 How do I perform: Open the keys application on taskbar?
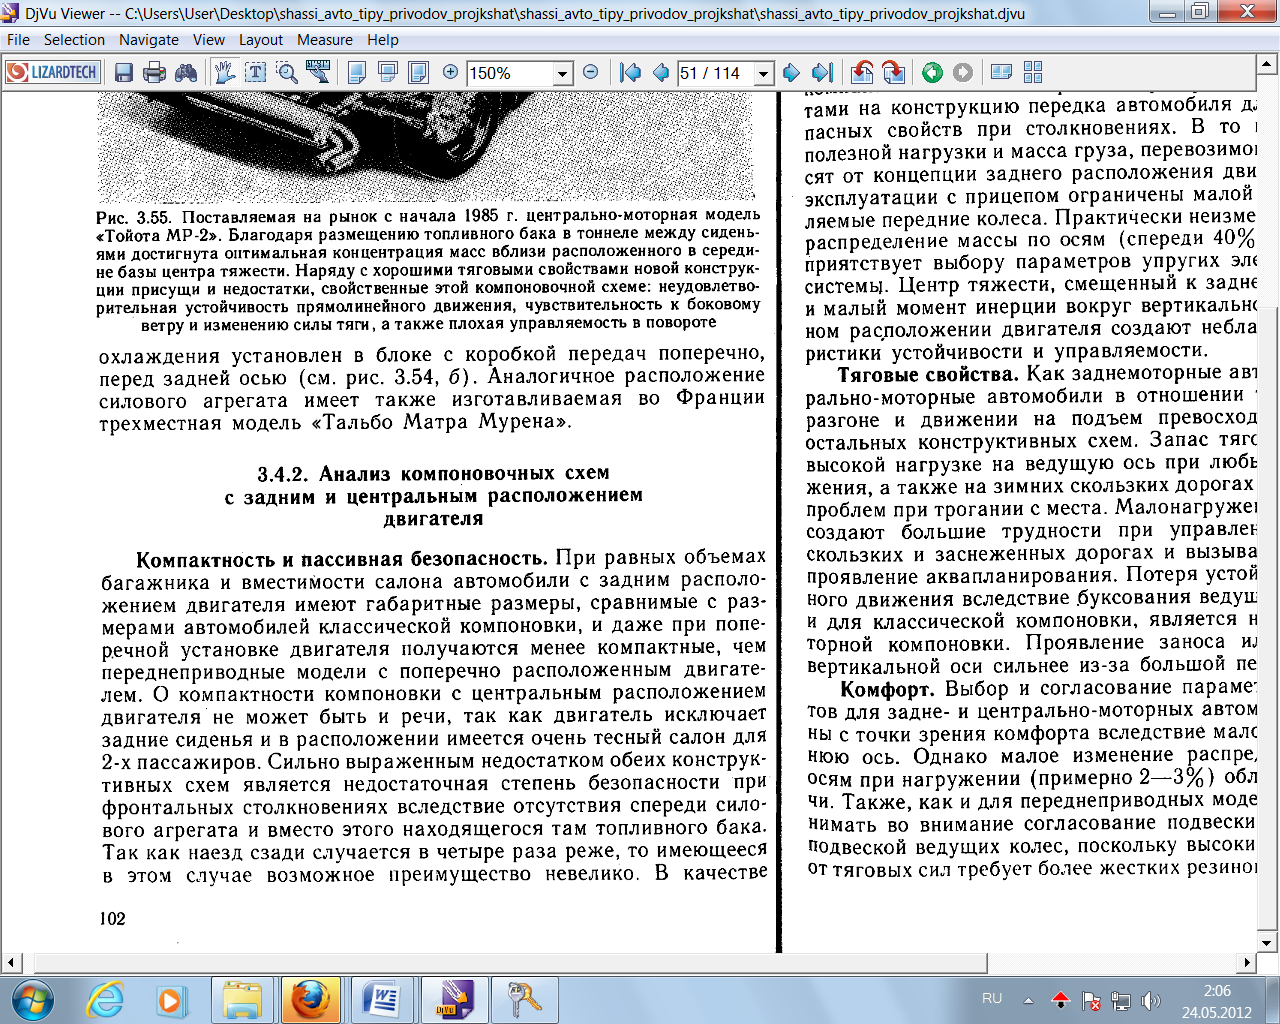pos(524,999)
